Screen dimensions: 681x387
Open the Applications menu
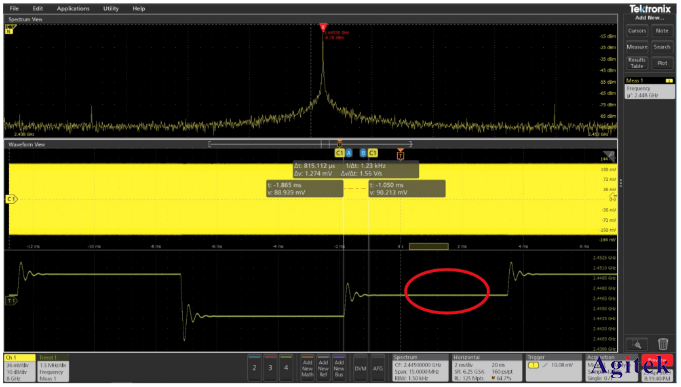[x=73, y=8]
